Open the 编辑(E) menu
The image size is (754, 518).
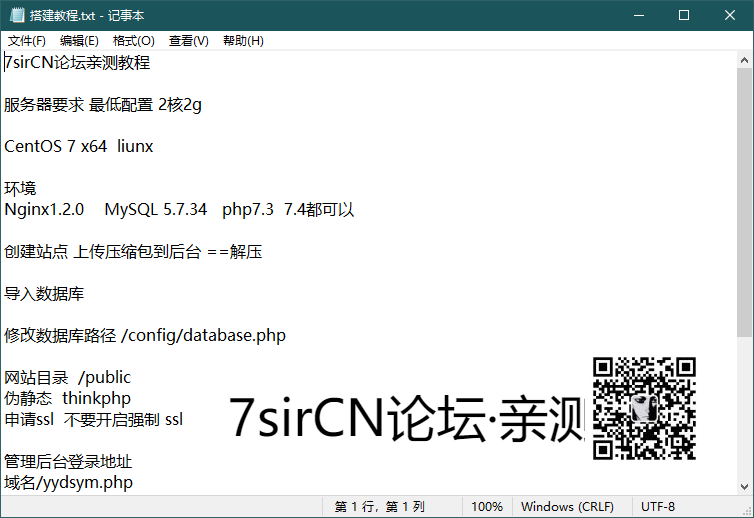coord(79,41)
